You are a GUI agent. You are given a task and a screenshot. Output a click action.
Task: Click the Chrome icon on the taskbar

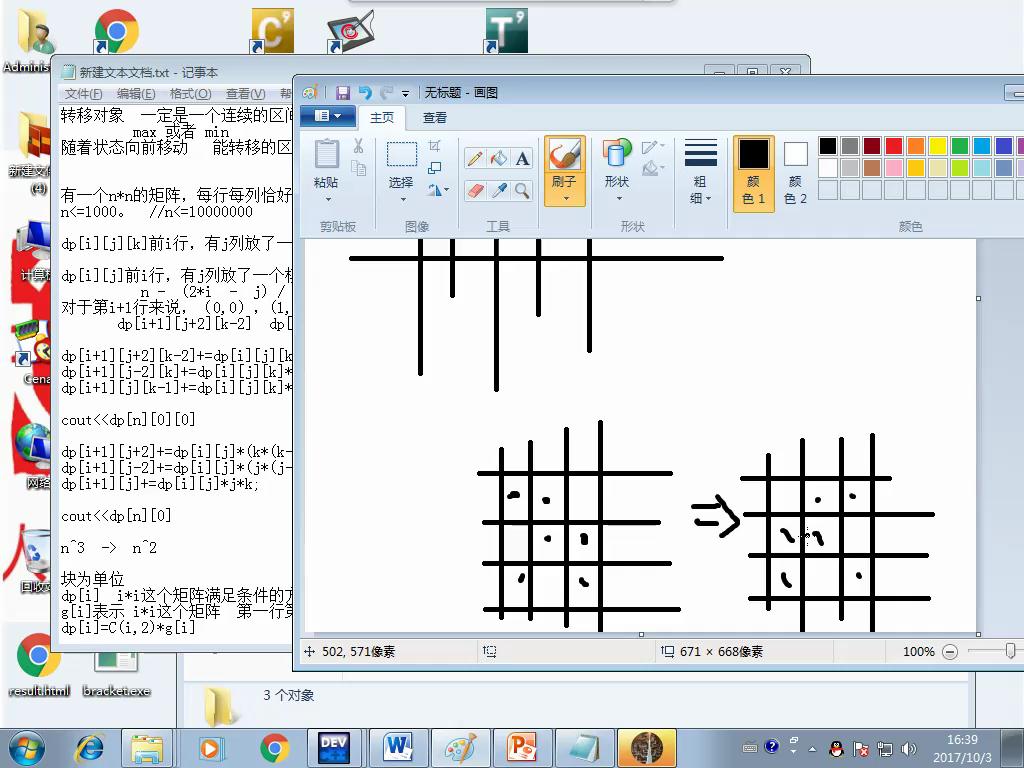(x=274, y=748)
